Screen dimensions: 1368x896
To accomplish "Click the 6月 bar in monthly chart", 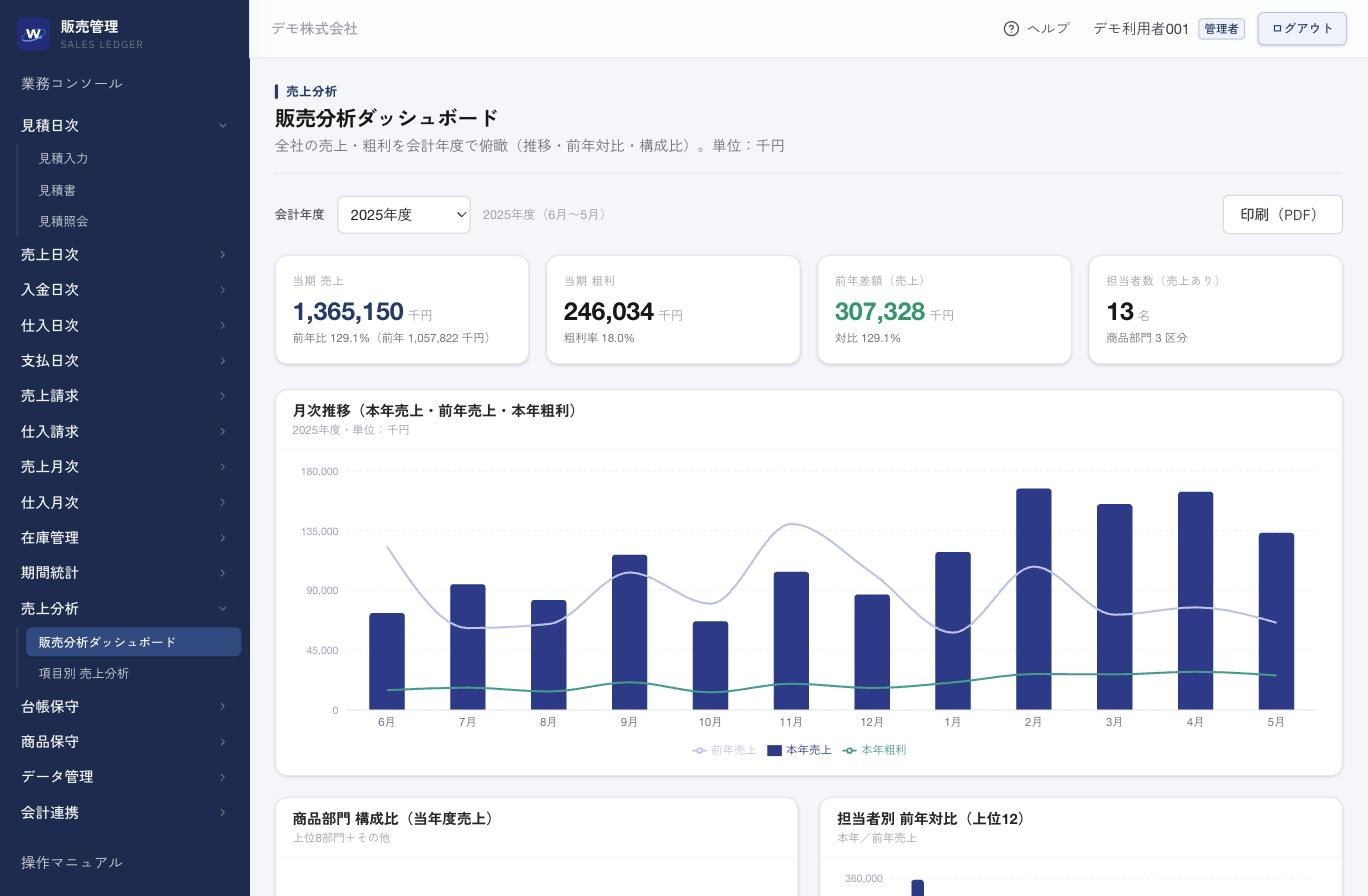I will coord(387,661).
